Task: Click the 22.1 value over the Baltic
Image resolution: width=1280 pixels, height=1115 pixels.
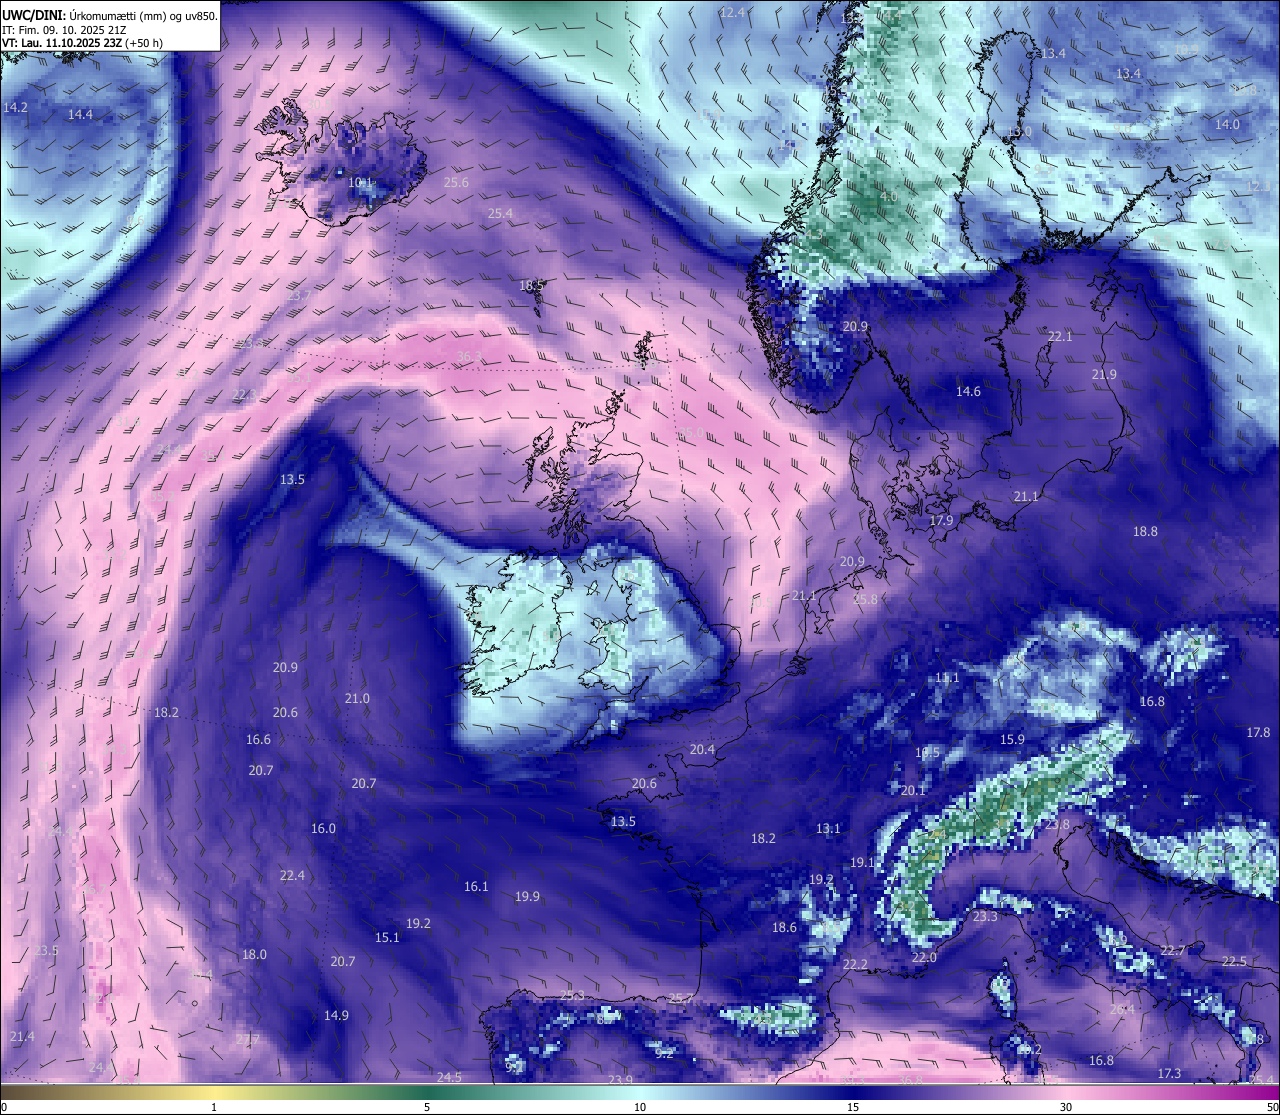Action: [x=1060, y=337]
